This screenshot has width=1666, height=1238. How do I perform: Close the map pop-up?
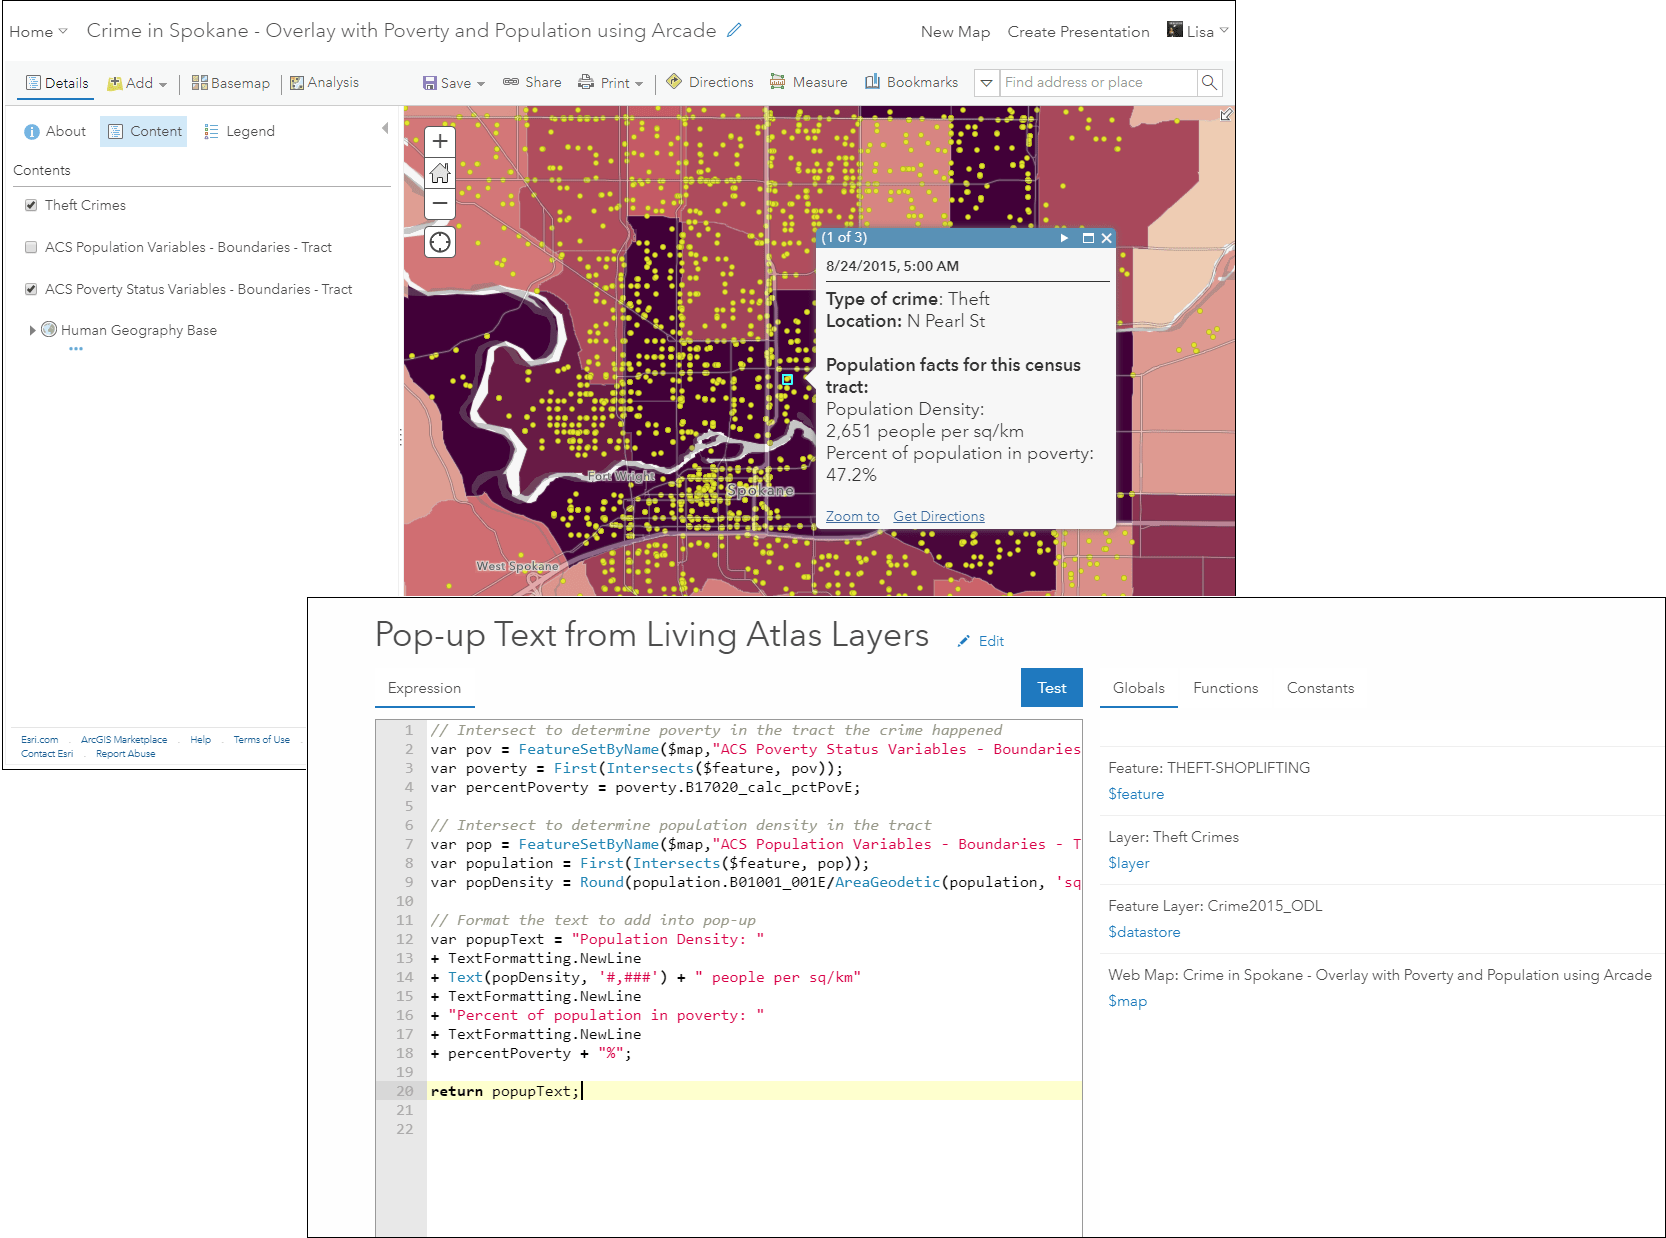click(1106, 238)
